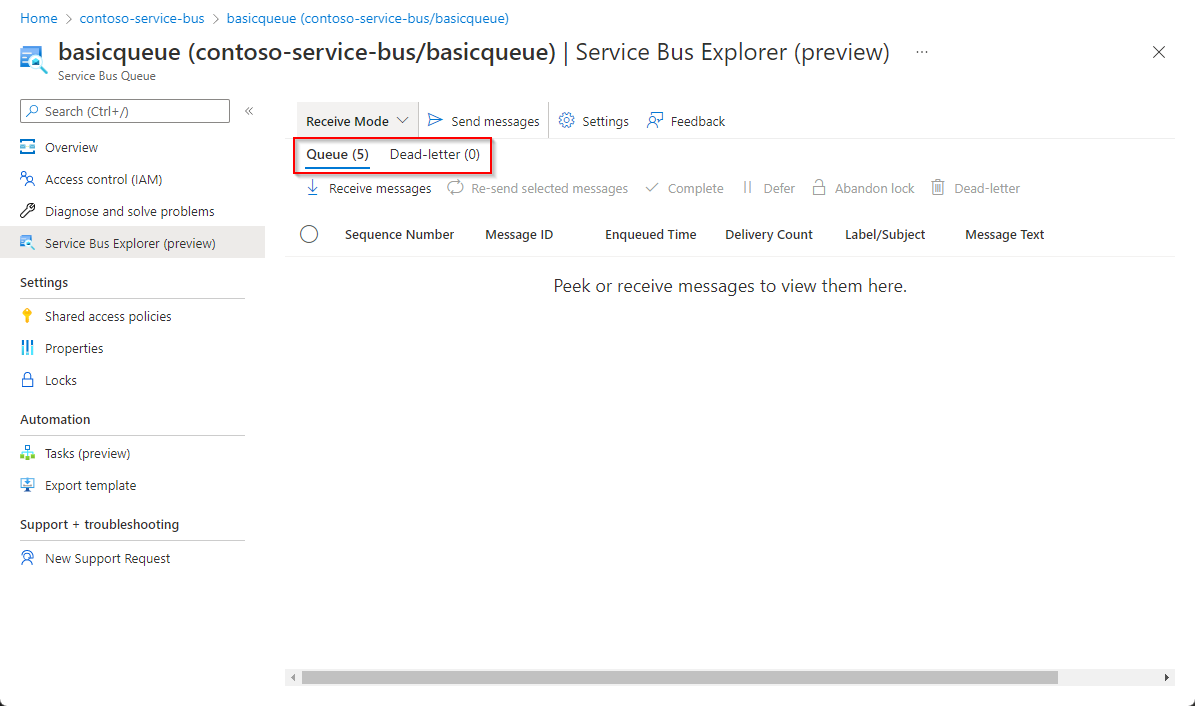Click in the Search (Ctrl+/) field
This screenshot has width=1195, height=706.
[x=125, y=111]
